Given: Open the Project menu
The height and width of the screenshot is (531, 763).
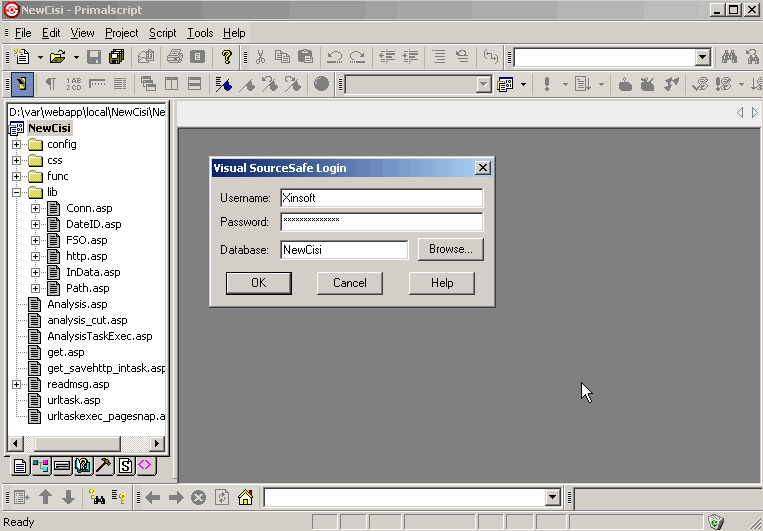Looking at the screenshot, I should coord(122,33).
